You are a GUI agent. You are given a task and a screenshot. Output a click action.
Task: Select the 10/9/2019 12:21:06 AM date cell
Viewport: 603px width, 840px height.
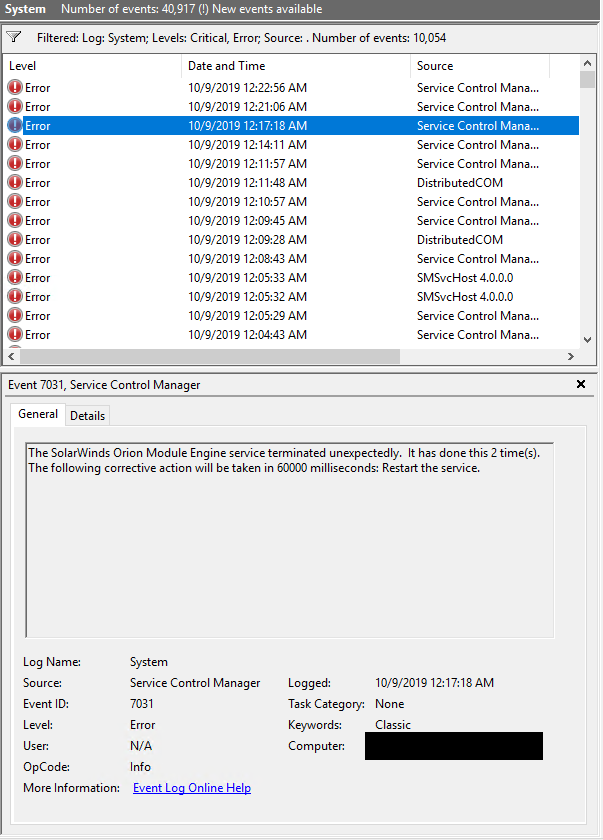[247, 107]
